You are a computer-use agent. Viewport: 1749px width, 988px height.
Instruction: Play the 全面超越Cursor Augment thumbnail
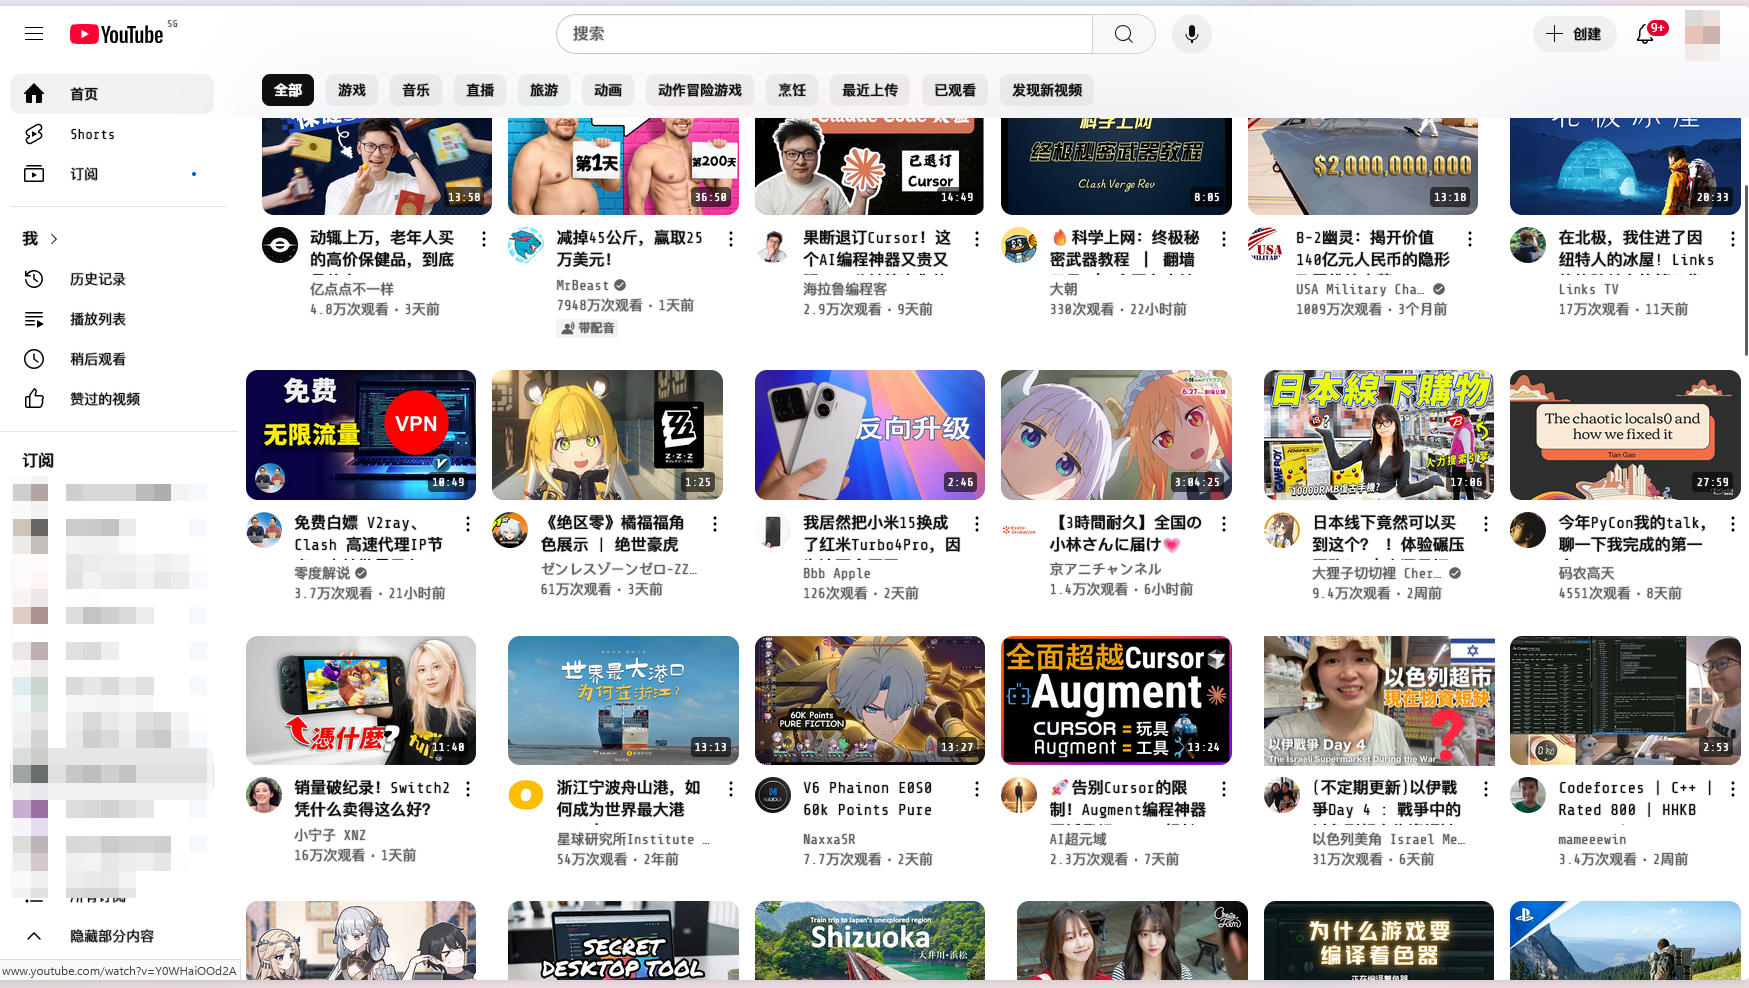pyautogui.click(x=1116, y=700)
